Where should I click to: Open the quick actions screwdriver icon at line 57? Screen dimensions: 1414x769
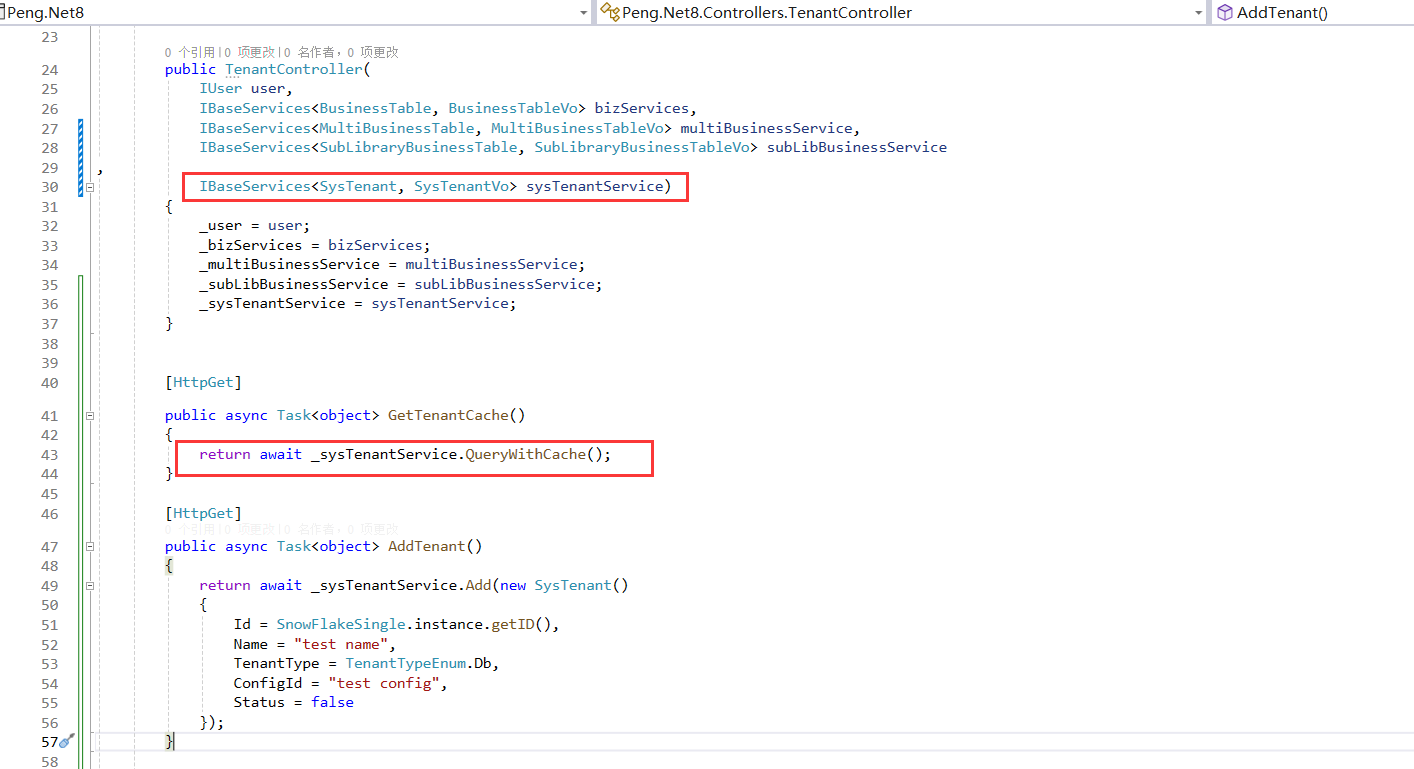[67, 741]
